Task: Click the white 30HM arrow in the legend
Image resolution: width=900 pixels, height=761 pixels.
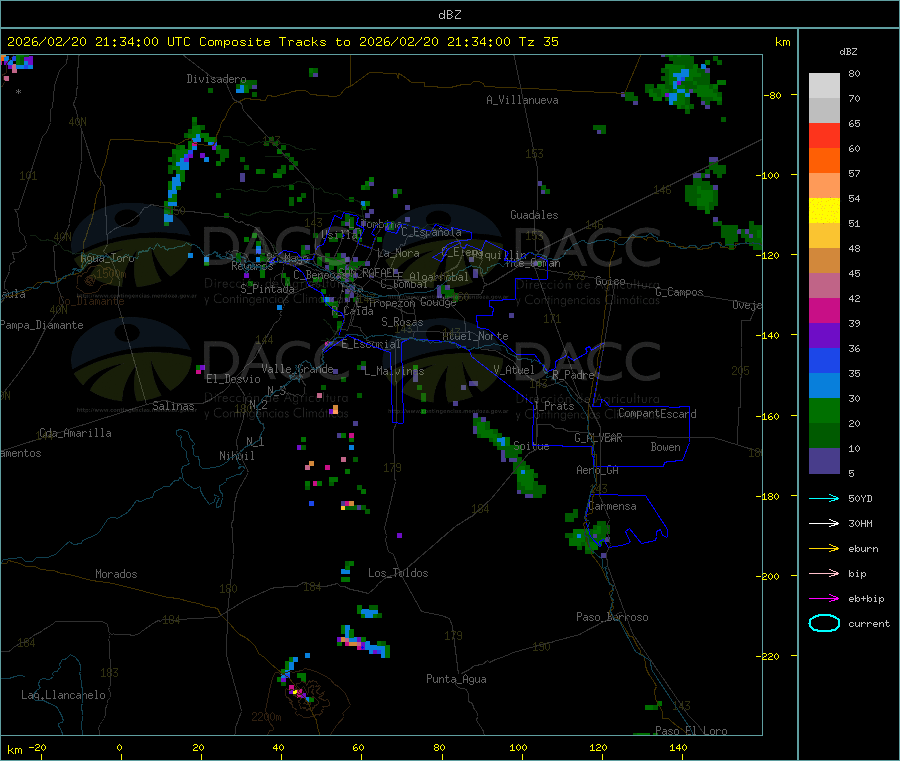Action: click(824, 523)
